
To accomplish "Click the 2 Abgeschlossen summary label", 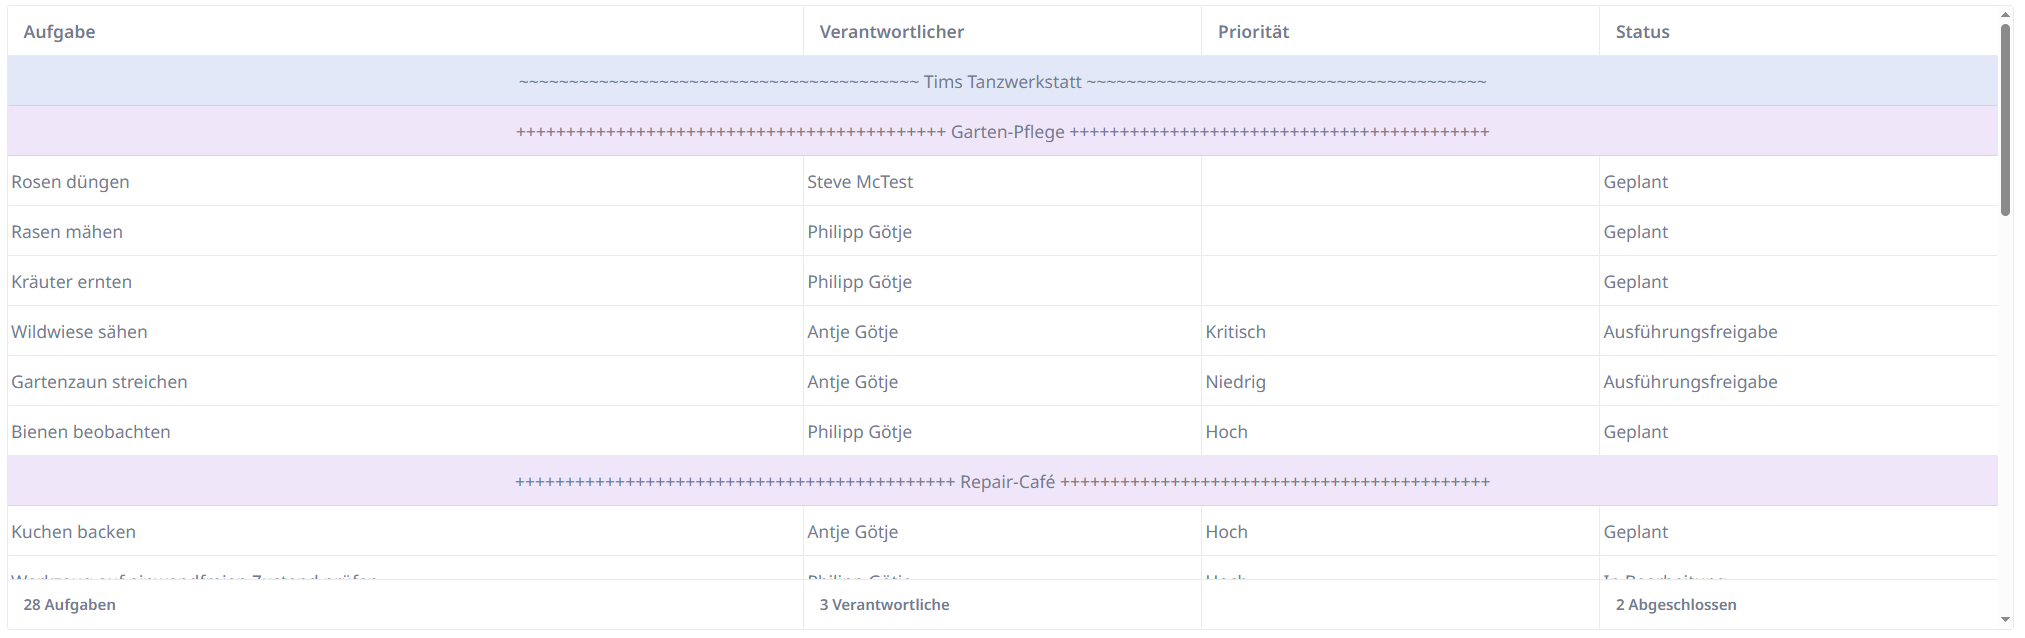I will coord(1676,604).
